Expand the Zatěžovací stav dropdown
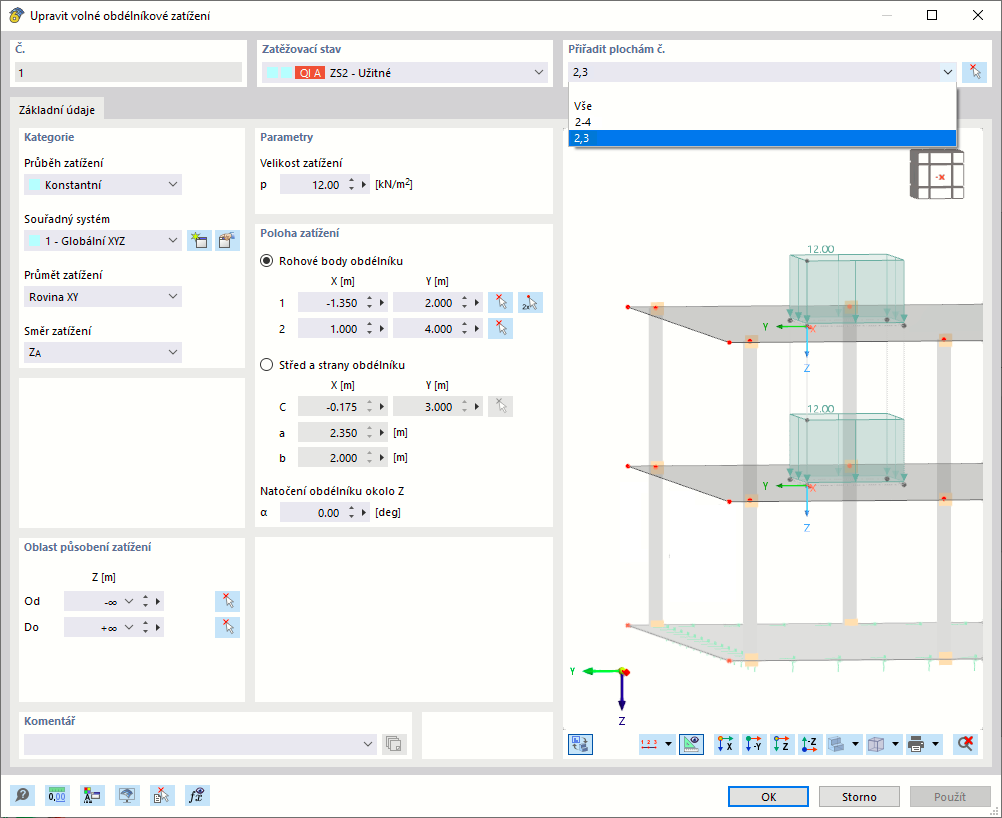Screen dimensions: 1002x818 pyautogui.click(x=539, y=73)
